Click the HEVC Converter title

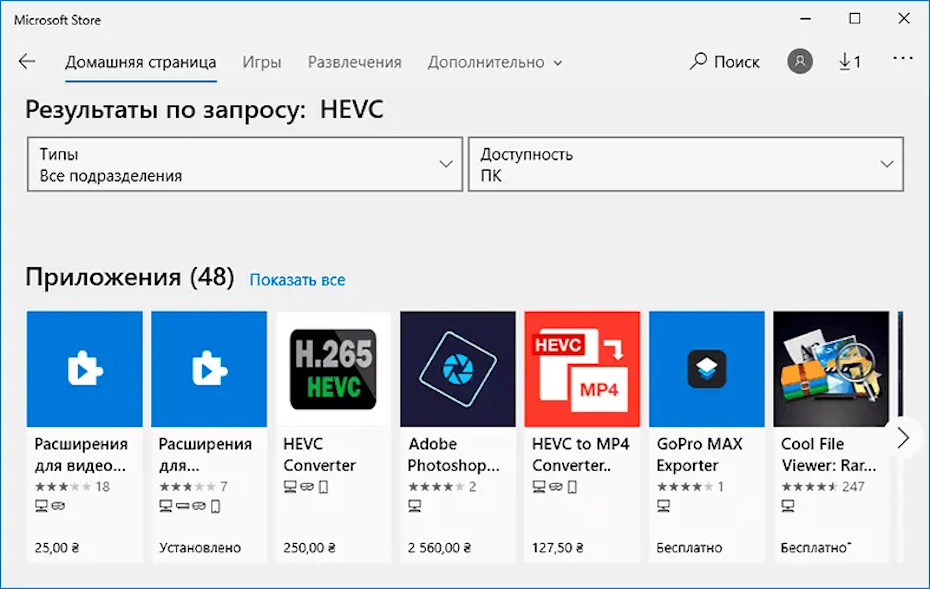(319, 454)
